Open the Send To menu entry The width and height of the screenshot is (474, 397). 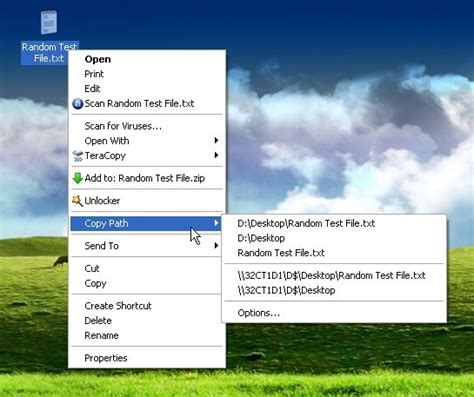pyautogui.click(x=147, y=246)
